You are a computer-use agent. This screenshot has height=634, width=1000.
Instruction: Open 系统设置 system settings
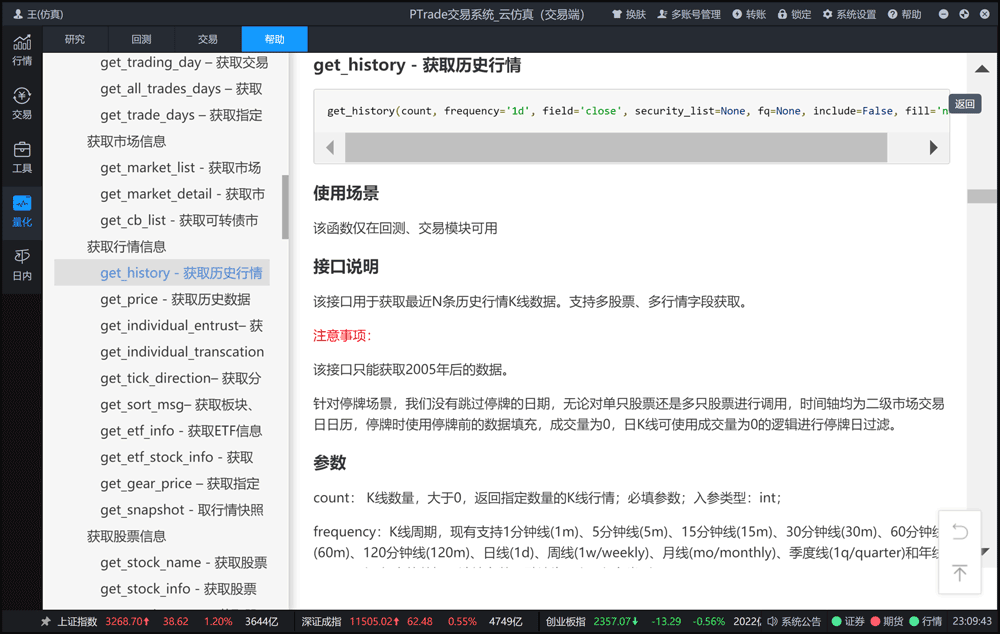pos(849,14)
